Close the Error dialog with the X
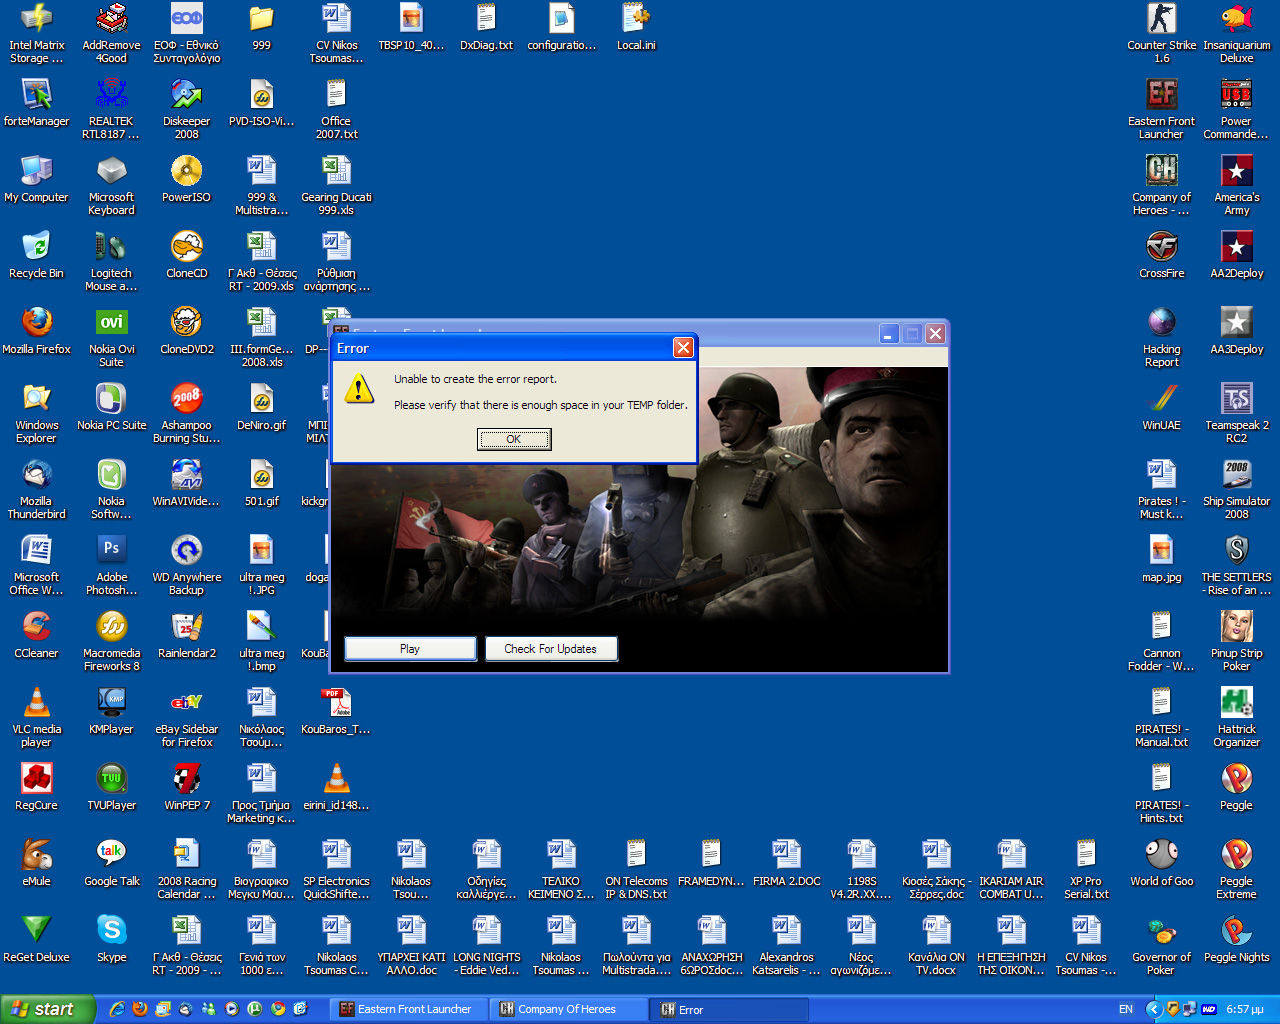1280x1024 pixels. pyautogui.click(x=683, y=347)
